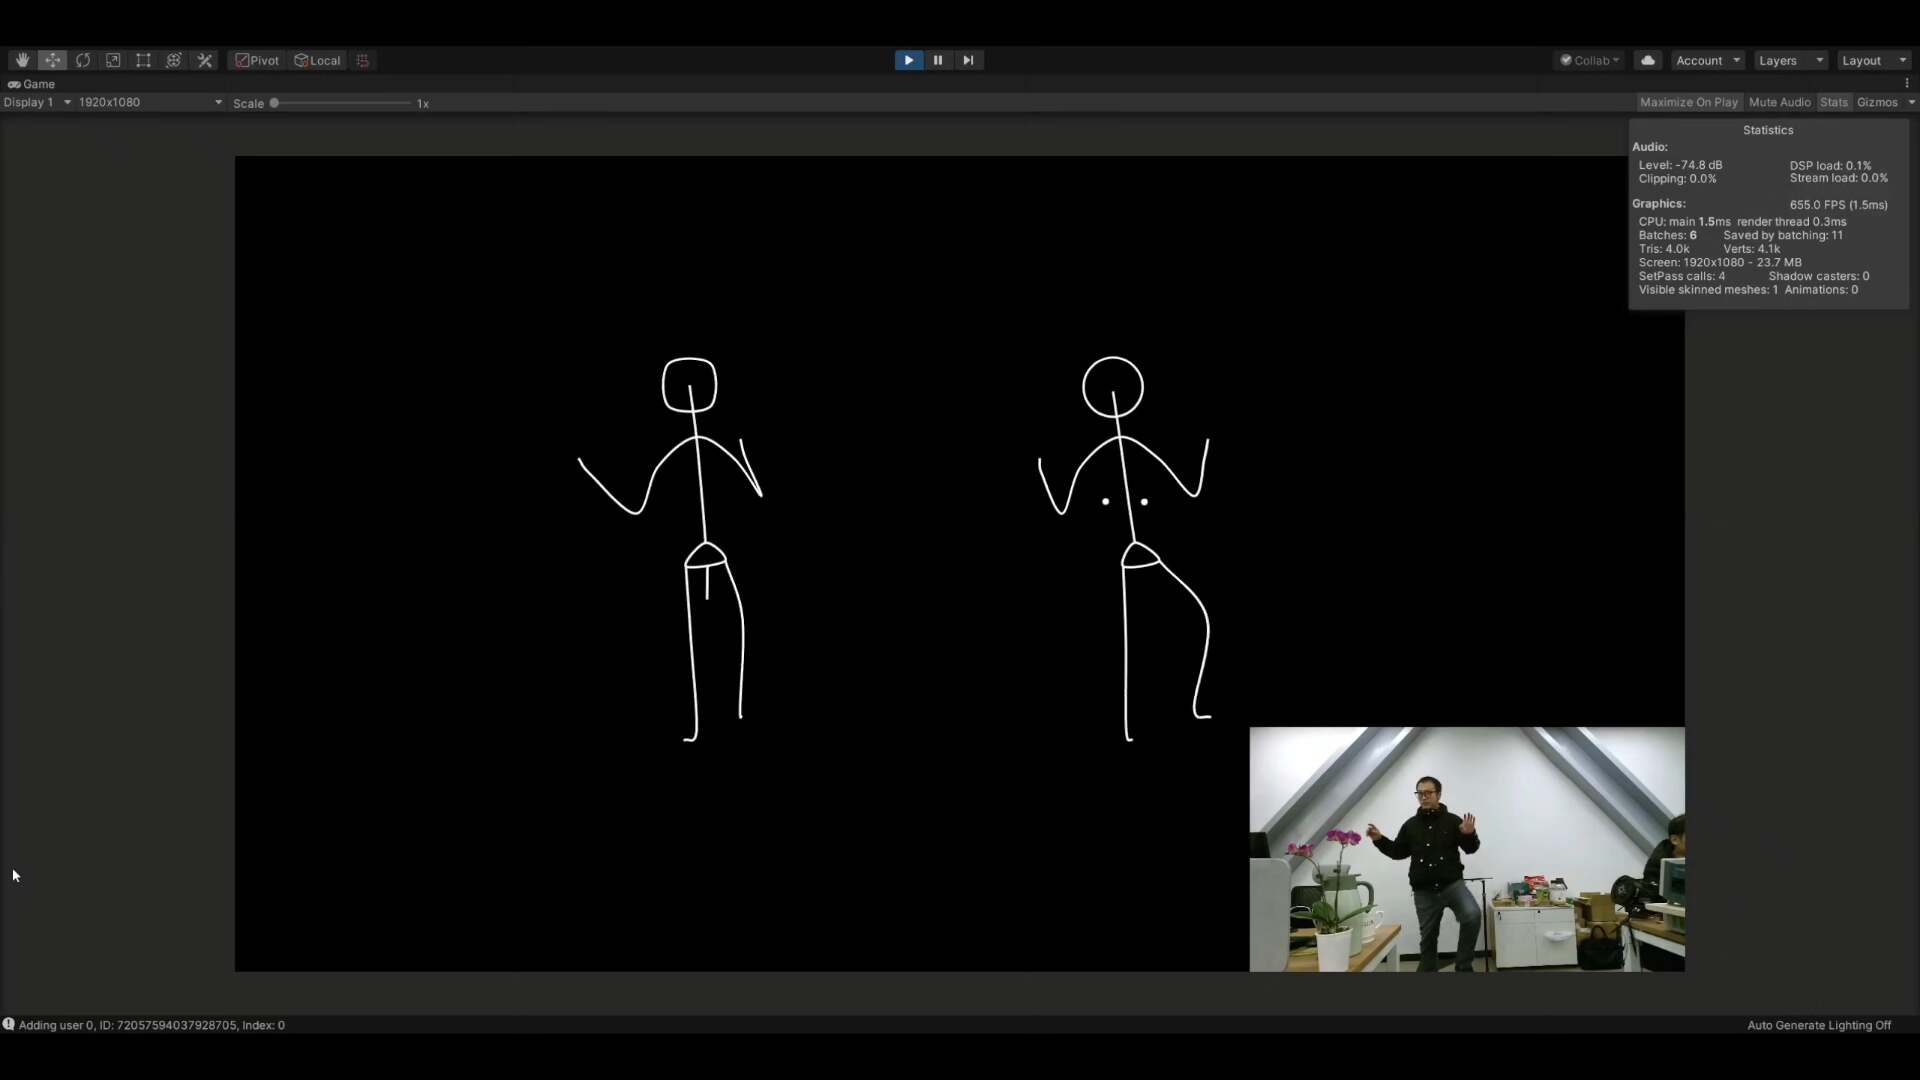Toggle the Stats overlay
This screenshot has height=1080, width=1920.
[1833, 102]
